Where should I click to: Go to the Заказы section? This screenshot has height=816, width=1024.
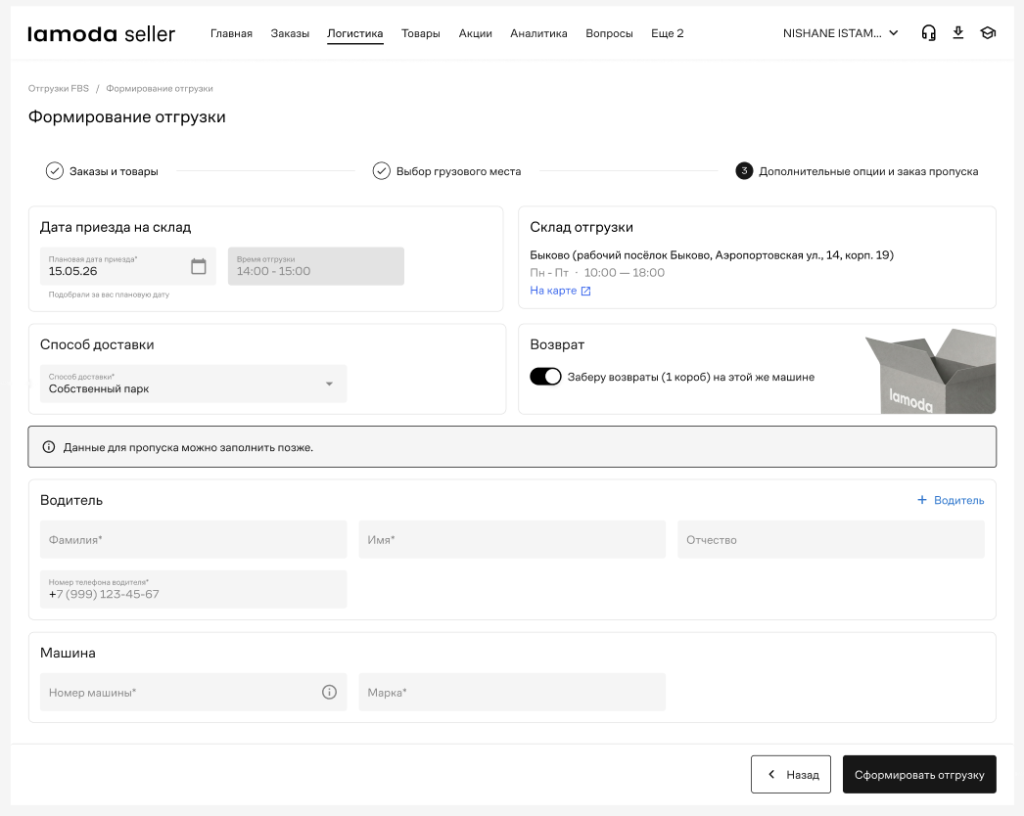(x=290, y=33)
